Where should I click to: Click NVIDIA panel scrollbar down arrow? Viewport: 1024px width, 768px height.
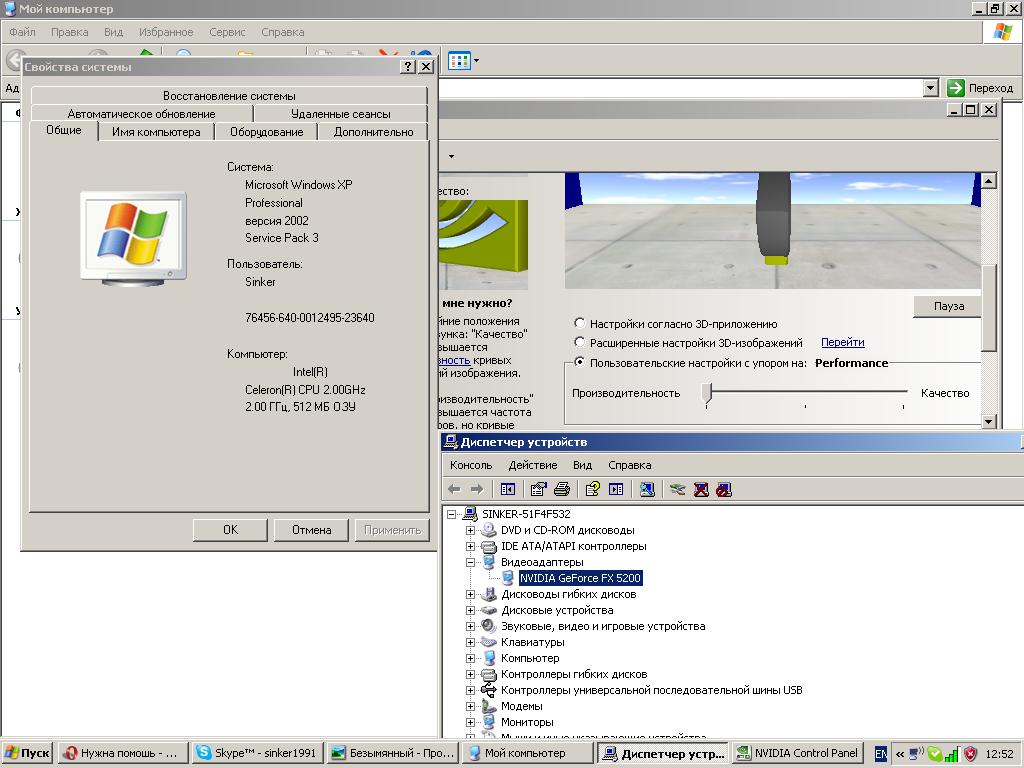pos(988,421)
